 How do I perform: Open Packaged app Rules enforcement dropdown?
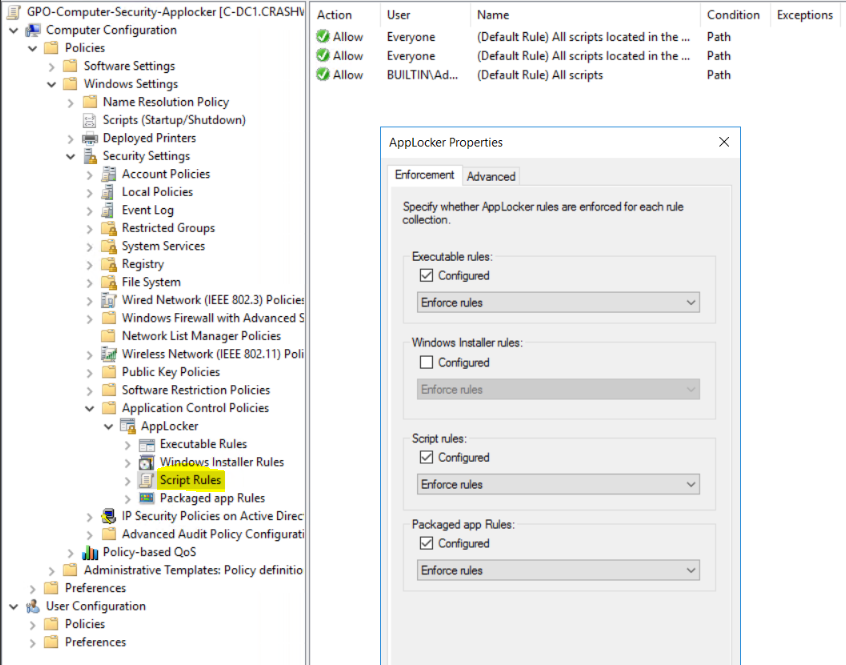pyautogui.click(x=558, y=570)
